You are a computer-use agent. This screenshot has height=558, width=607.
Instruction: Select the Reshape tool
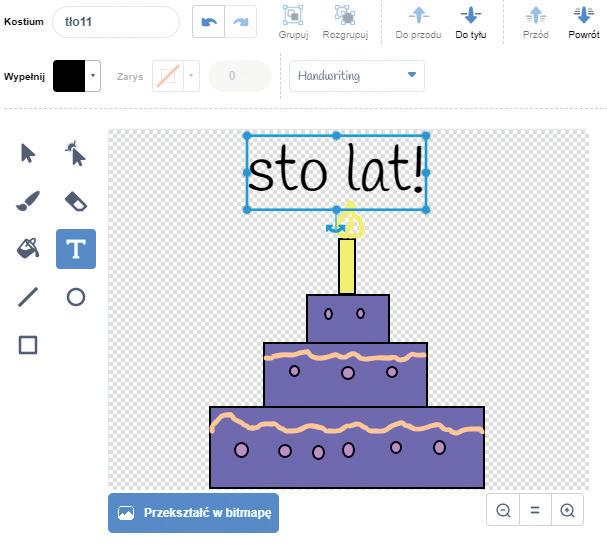[x=76, y=154]
